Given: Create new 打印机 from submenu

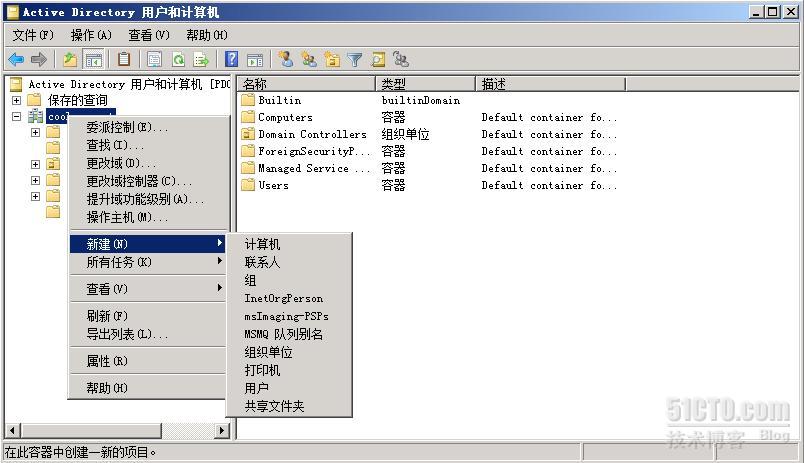Looking at the screenshot, I should [289, 370].
